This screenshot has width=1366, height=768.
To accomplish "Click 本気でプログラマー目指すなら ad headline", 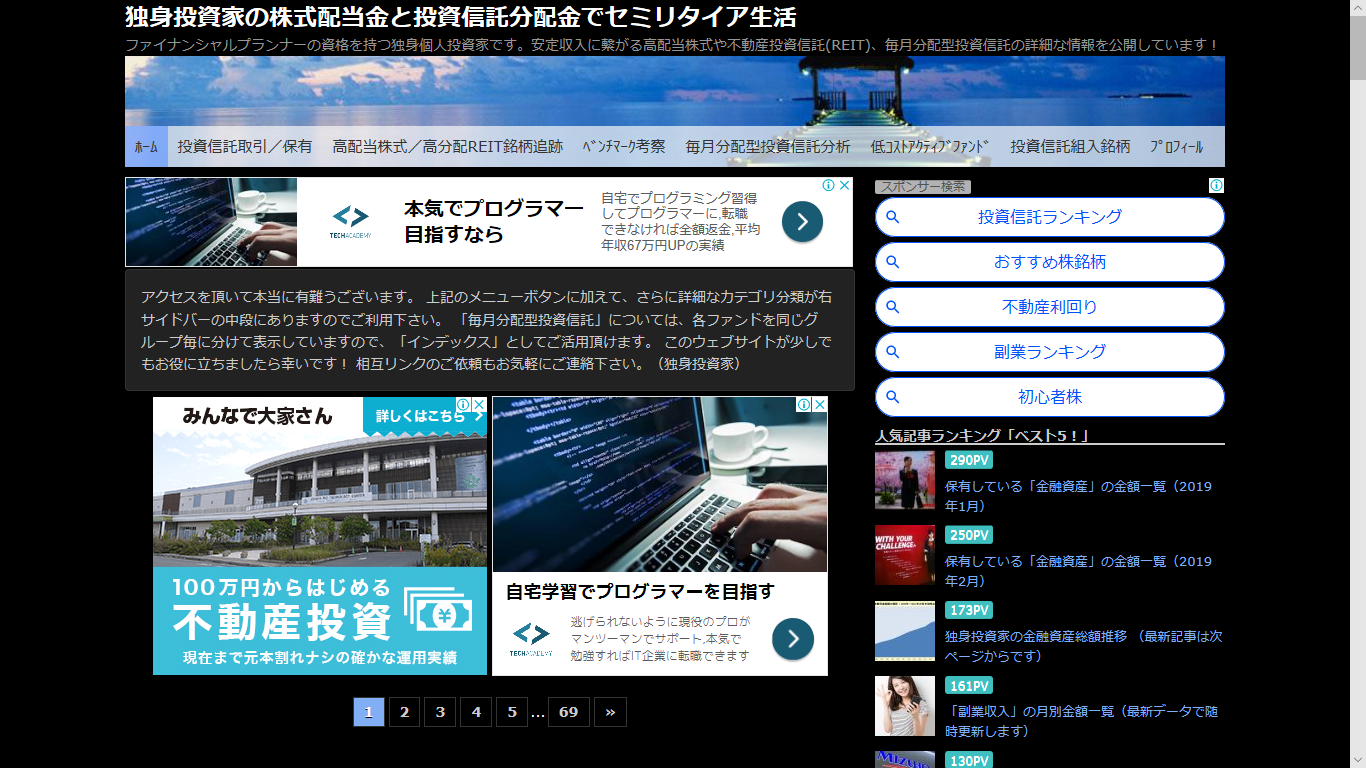I will [494, 222].
